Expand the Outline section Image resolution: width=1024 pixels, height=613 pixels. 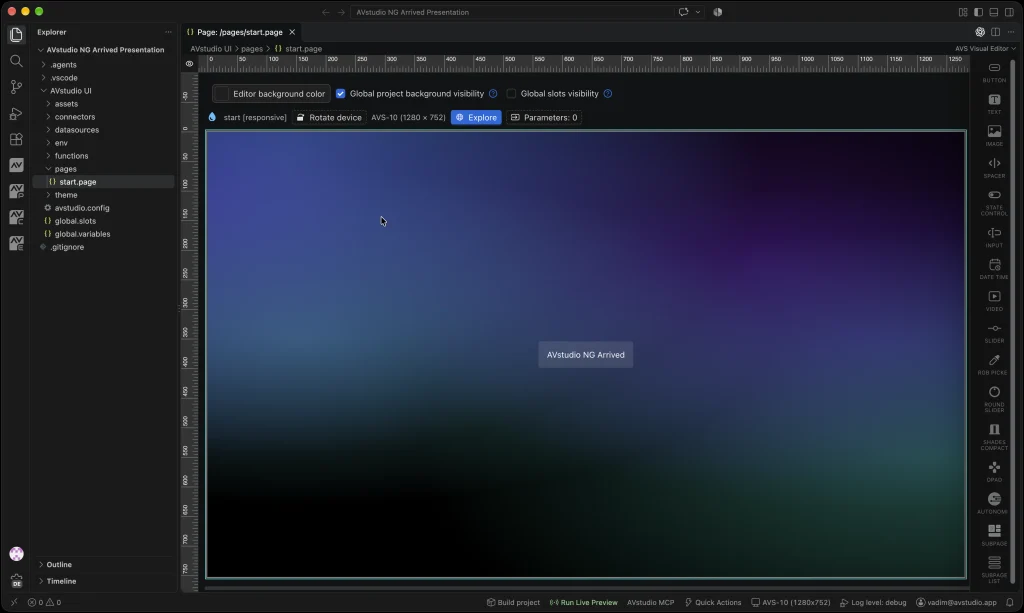coord(104,564)
